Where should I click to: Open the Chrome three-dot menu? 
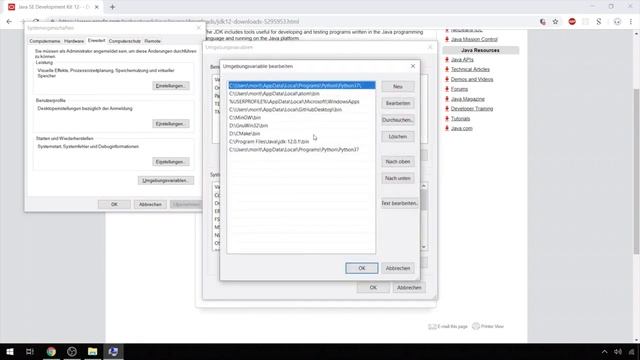(631, 22)
